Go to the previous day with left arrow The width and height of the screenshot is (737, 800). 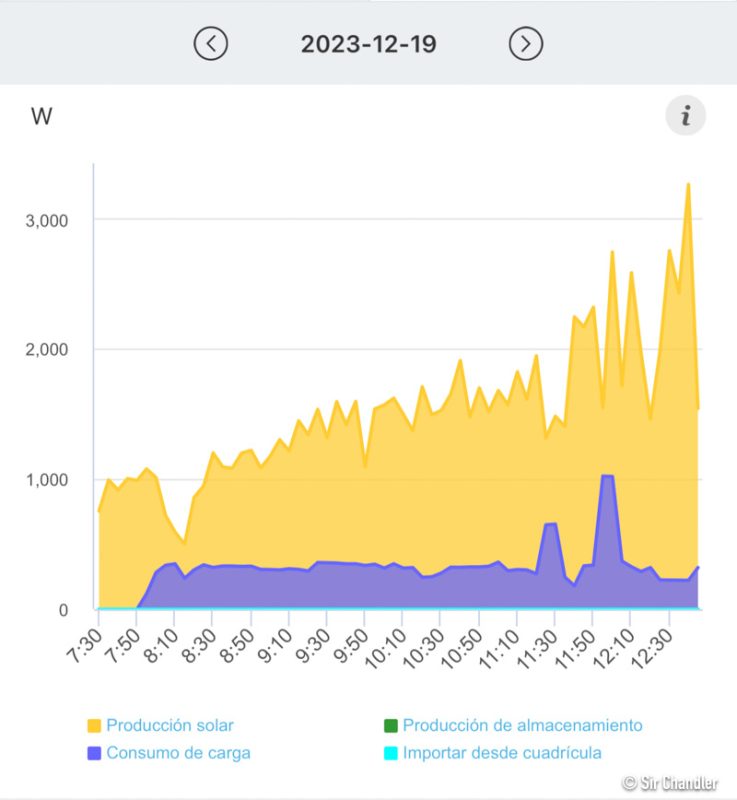coord(211,44)
